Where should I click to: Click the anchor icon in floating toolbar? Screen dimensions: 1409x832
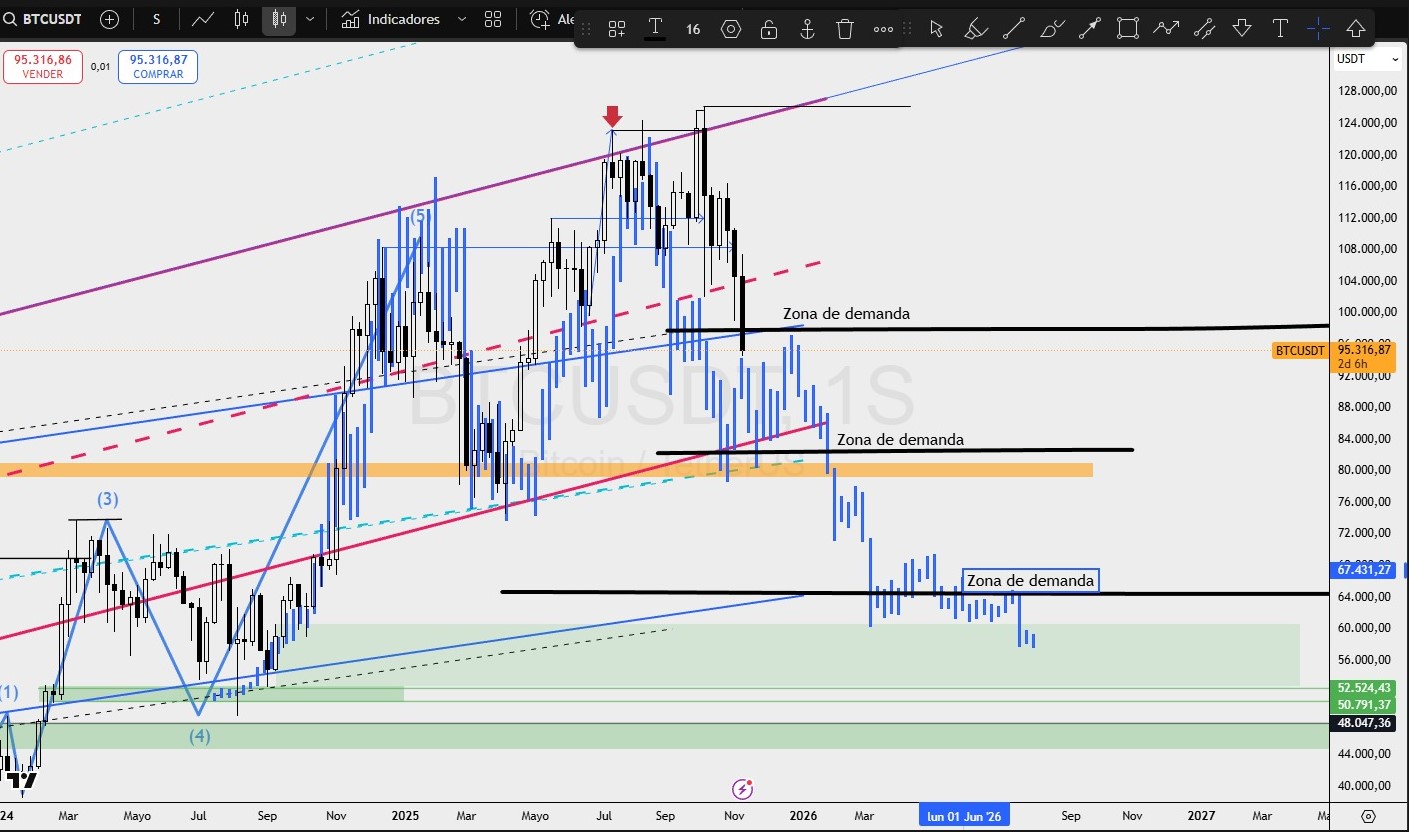[807, 29]
